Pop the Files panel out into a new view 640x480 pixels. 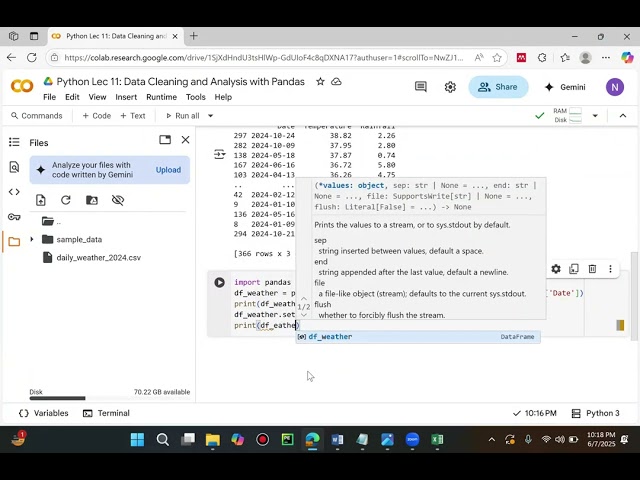(165, 140)
